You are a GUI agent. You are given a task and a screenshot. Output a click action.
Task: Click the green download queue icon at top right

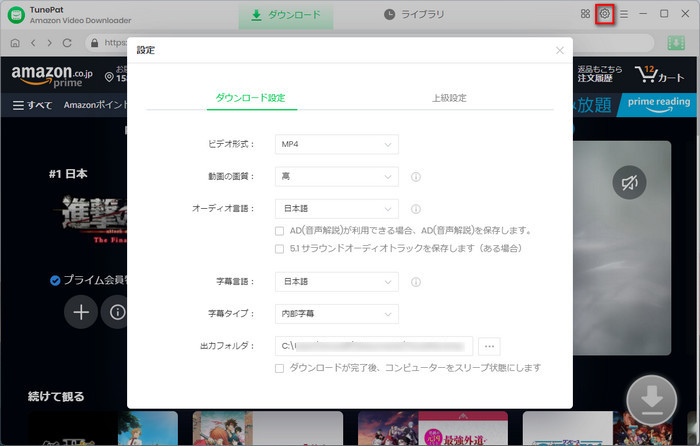tap(676, 43)
